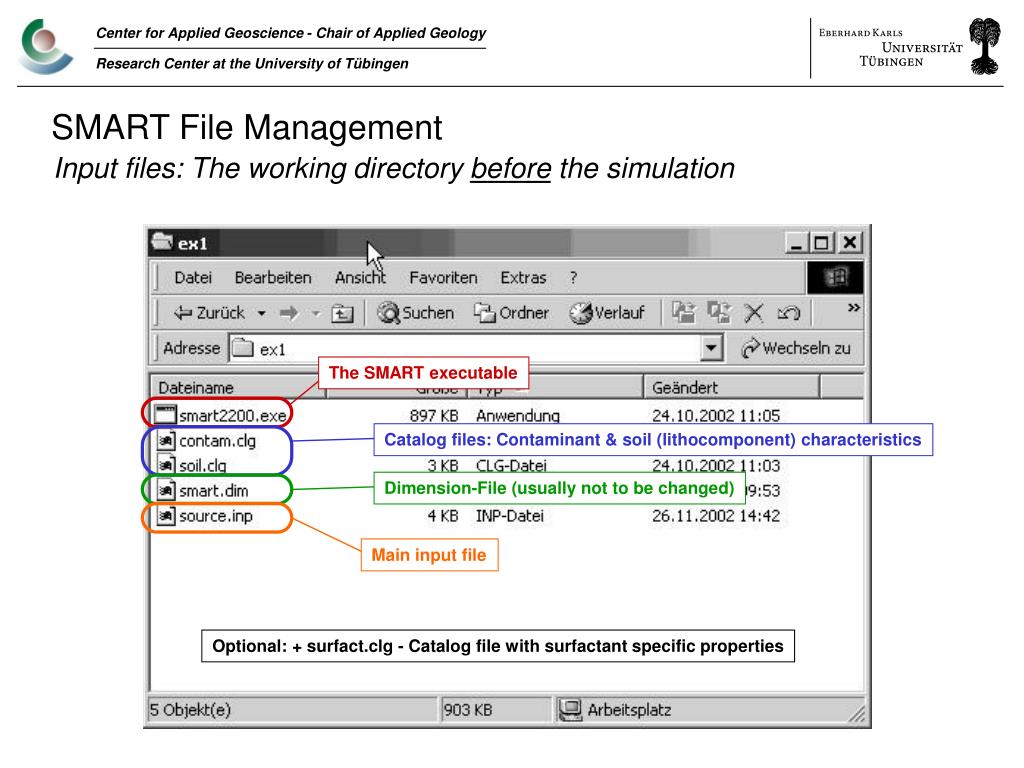Expand the toolbar overflow chevron

coord(854,308)
